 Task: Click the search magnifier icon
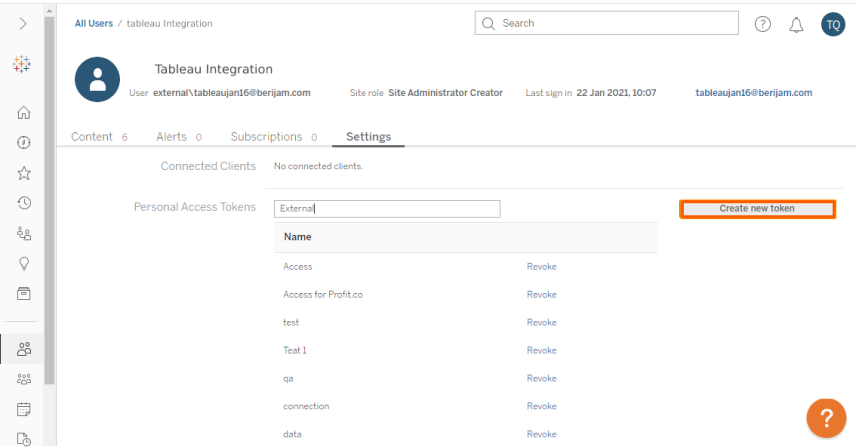click(x=489, y=23)
